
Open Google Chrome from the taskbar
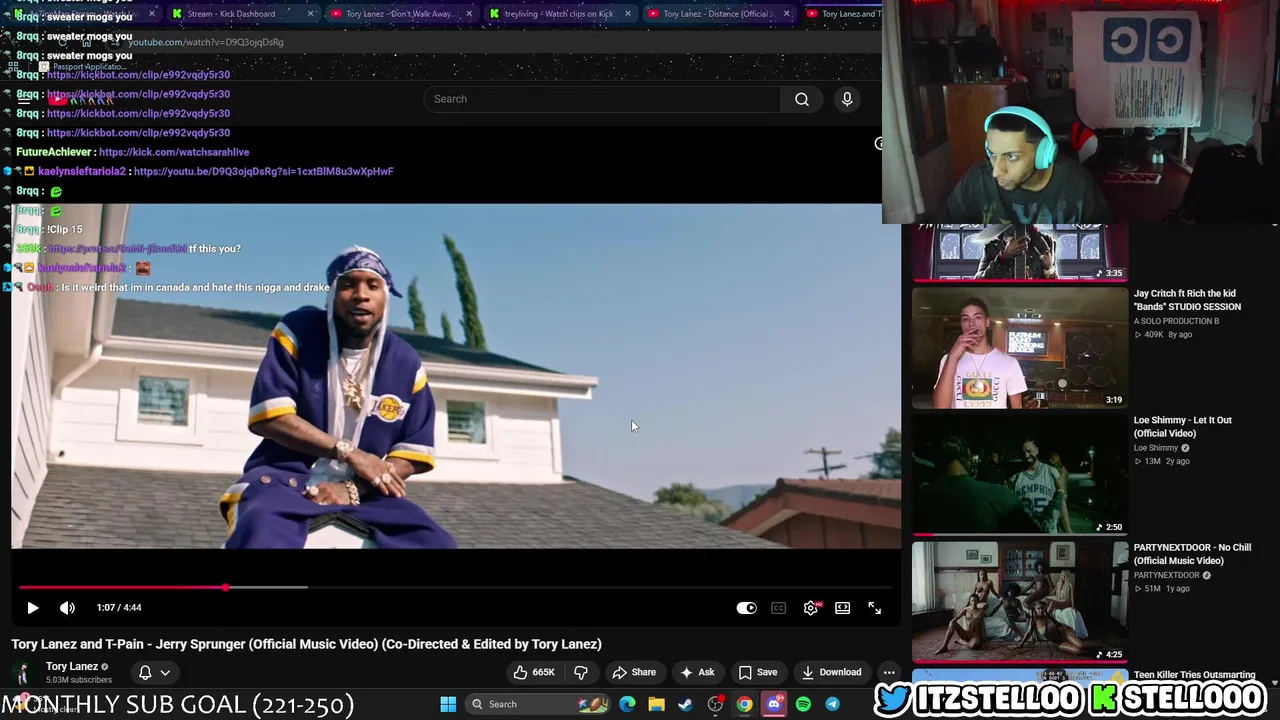coord(744,704)
